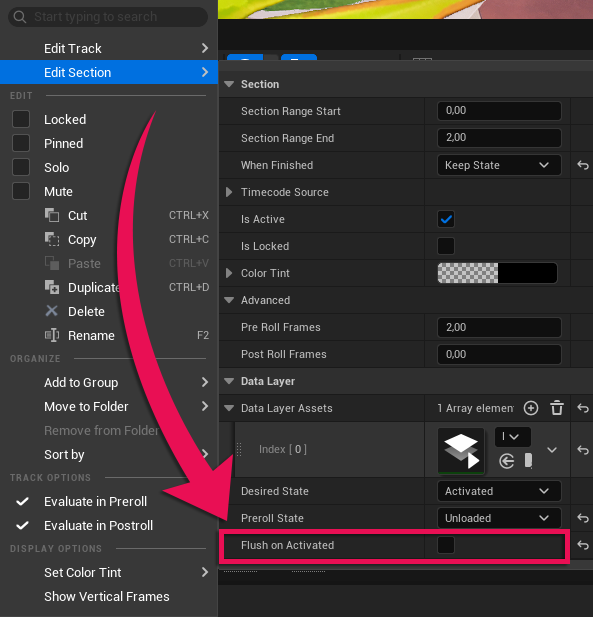593x617 pixels.
Task: Click the Color Tint swatch
Action: point(497,273)
